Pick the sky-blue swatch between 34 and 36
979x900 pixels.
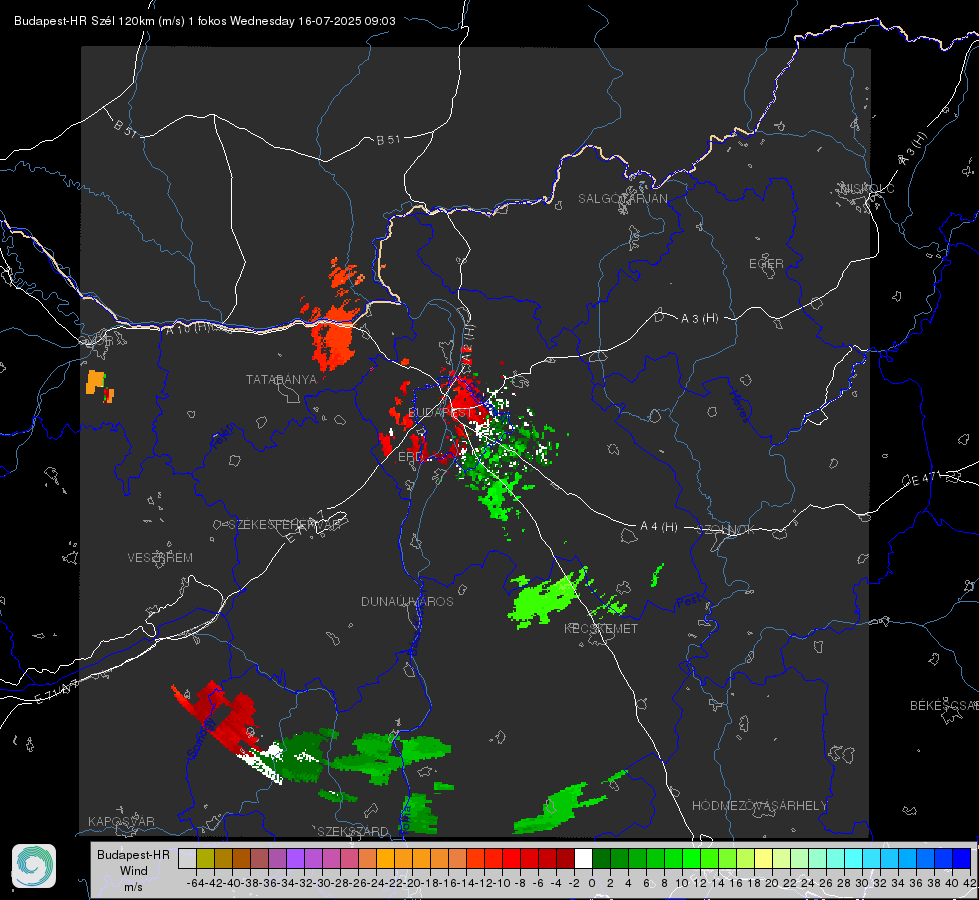(x=907, y=858)
